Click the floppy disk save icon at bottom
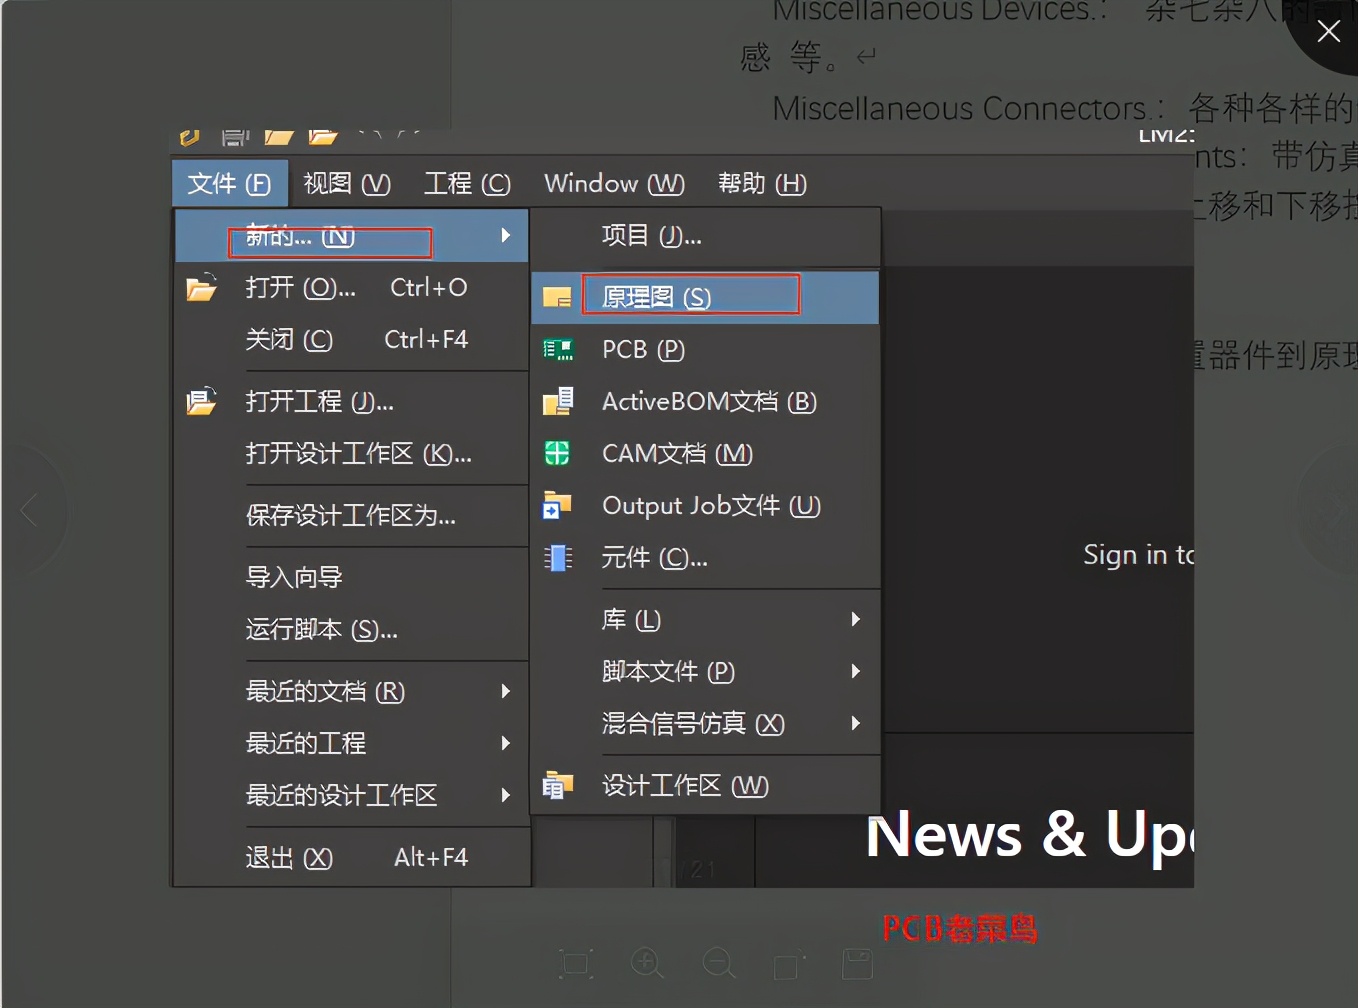 click(x=857, y=963)
